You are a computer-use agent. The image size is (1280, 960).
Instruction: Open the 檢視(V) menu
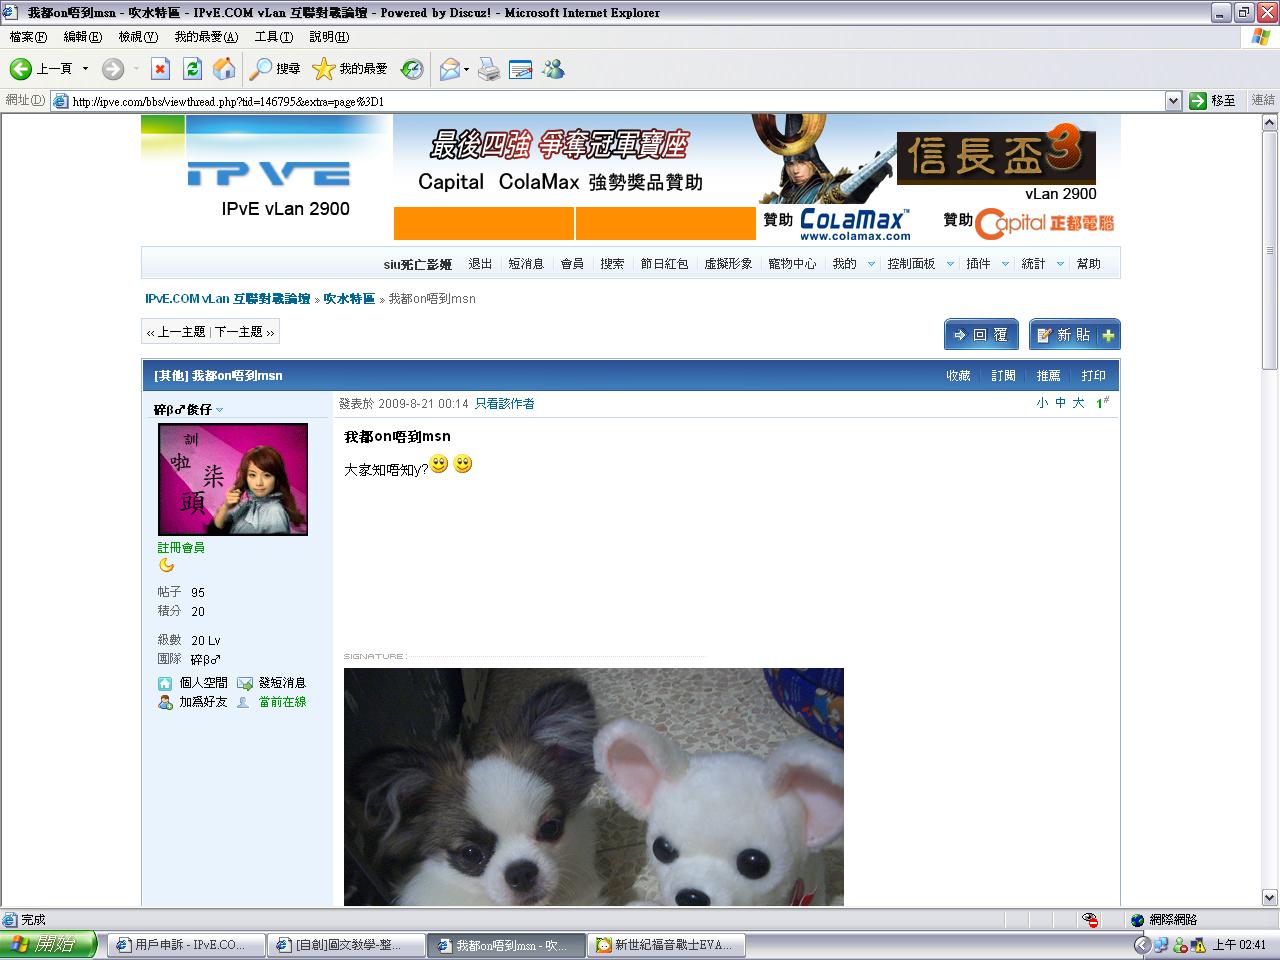(138, 37)
